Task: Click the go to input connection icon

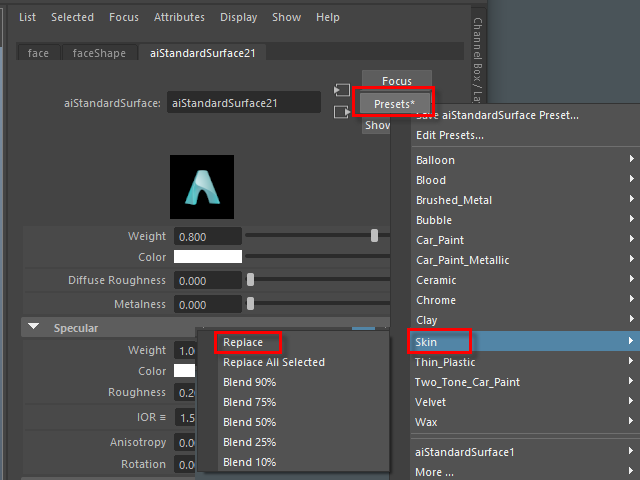Action: [342, 91]
